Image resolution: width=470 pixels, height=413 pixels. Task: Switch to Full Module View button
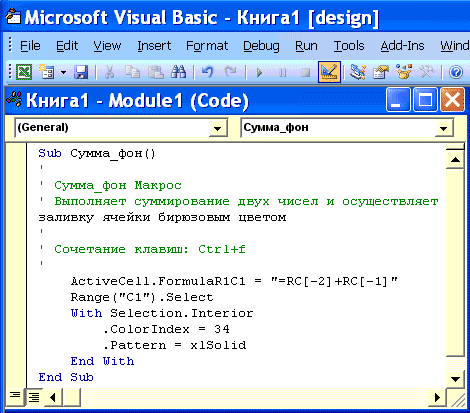[x=34, y=397]
